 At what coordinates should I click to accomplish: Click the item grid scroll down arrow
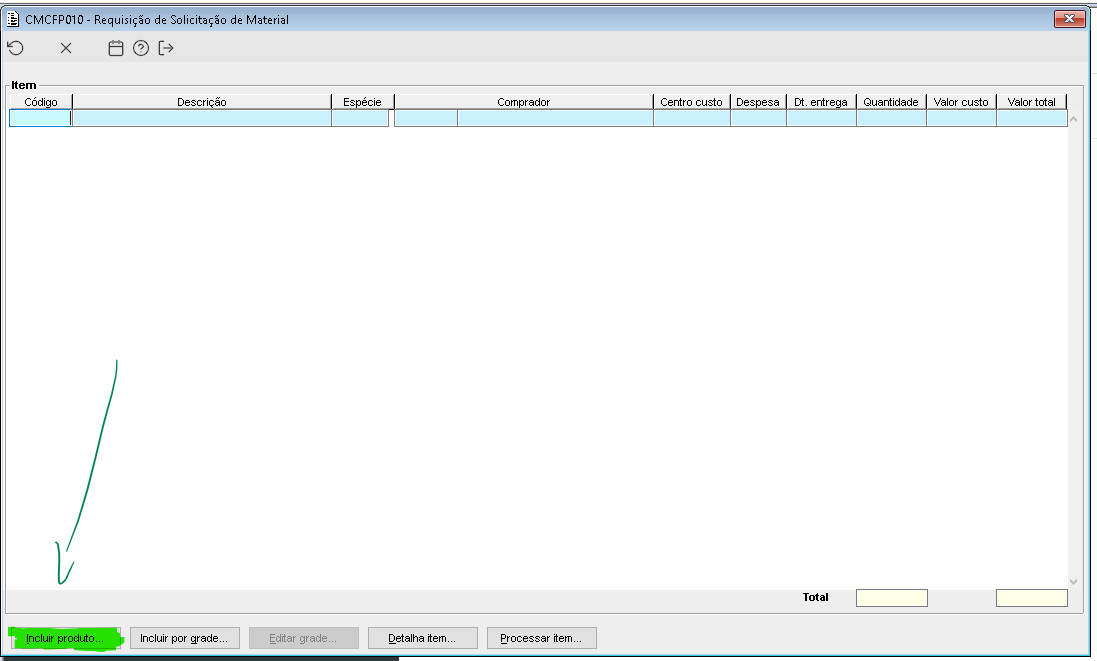pyautogui.click(x=1074, y=581)
